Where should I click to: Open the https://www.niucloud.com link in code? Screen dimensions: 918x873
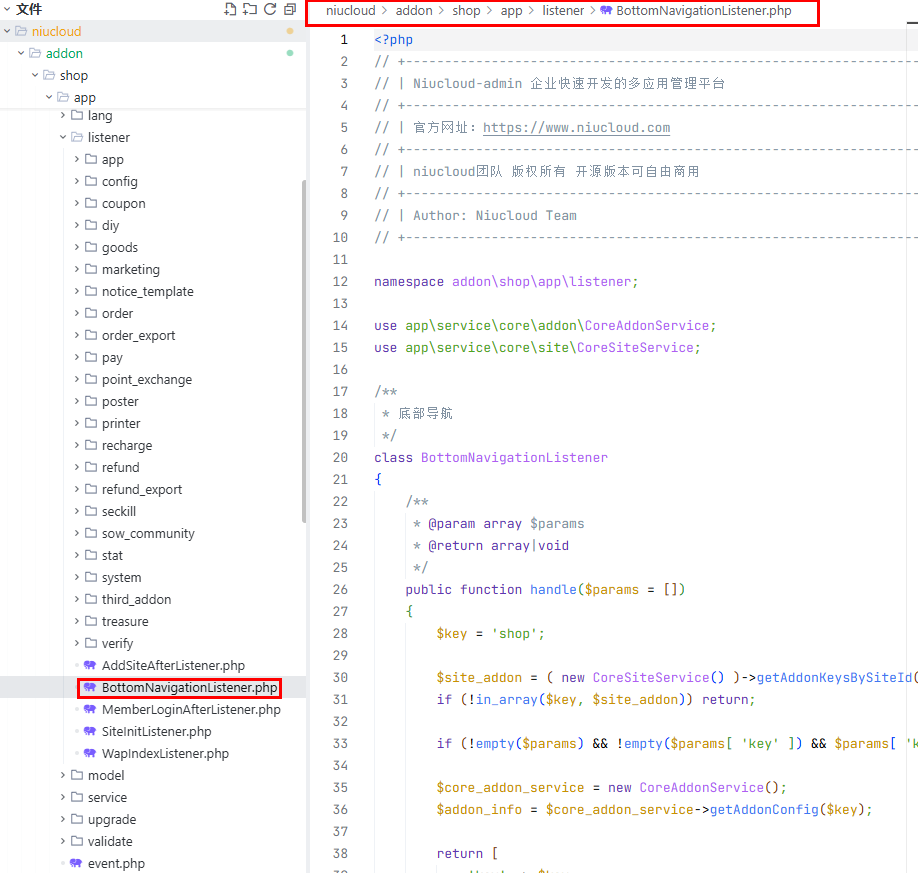tap(576, 127)
